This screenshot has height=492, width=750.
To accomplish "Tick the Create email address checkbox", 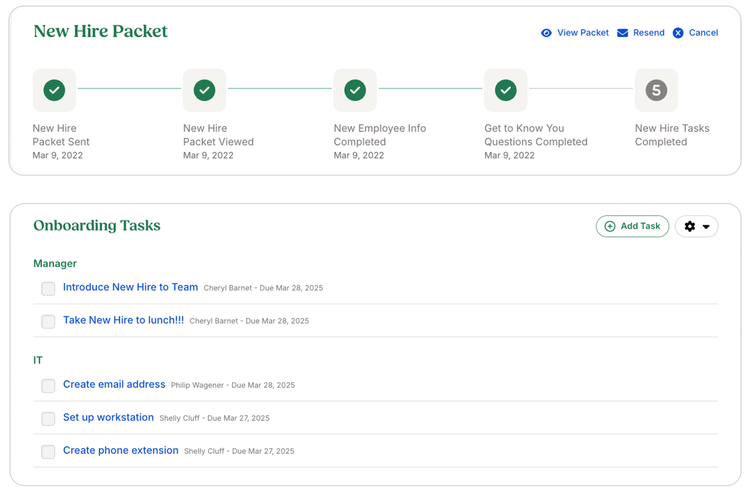I will coord(48,385).
